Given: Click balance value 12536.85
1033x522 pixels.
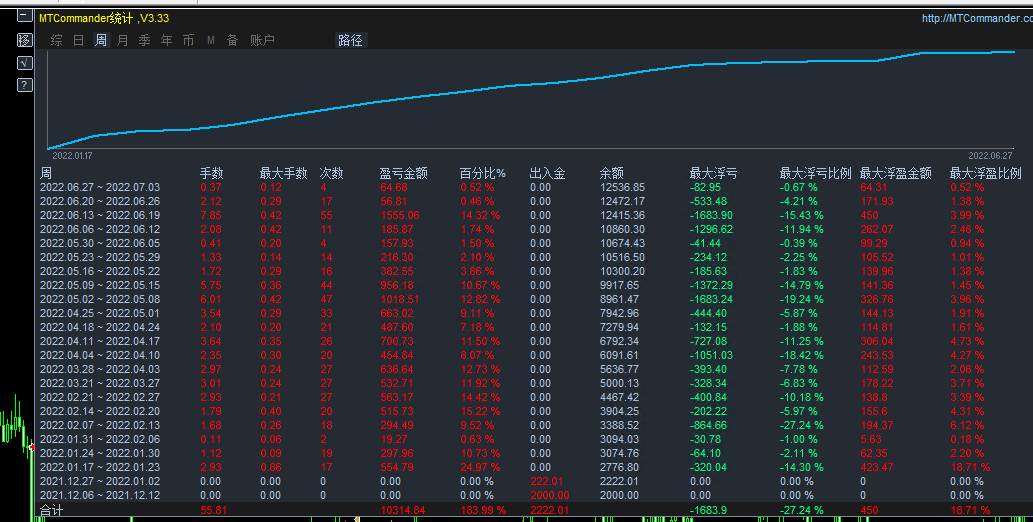Looking at the screenshot, I should click(622, 187).
